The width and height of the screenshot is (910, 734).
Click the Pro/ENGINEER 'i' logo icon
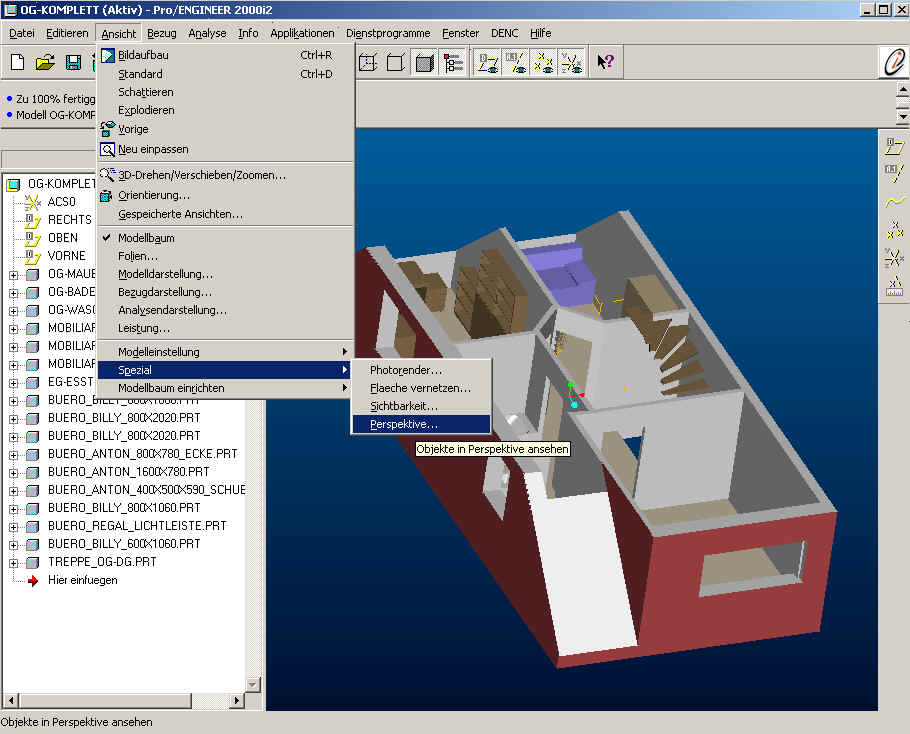point(894,62)
